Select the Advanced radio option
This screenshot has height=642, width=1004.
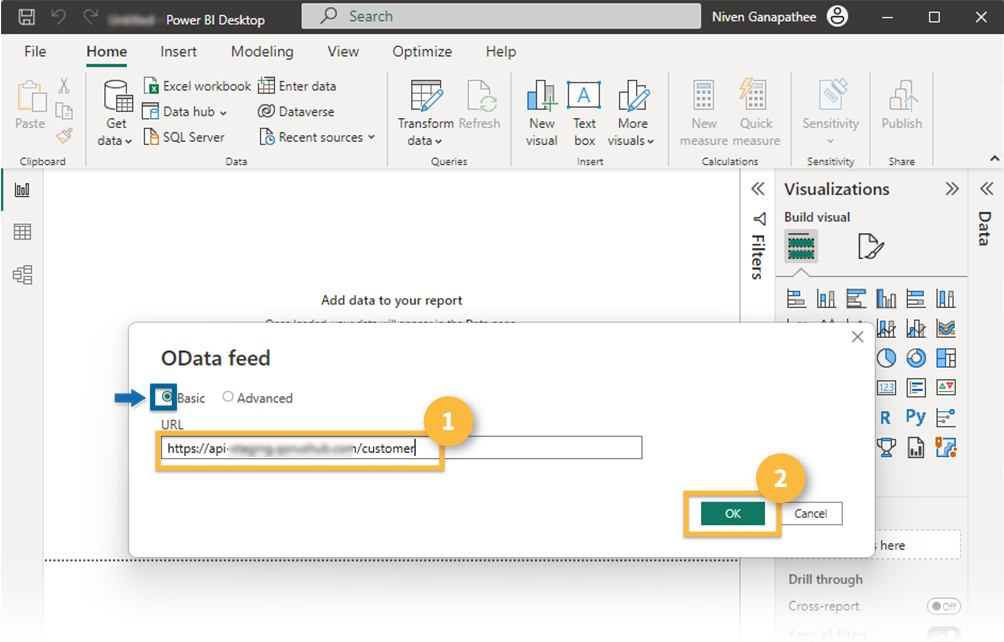tap(228, 397)
